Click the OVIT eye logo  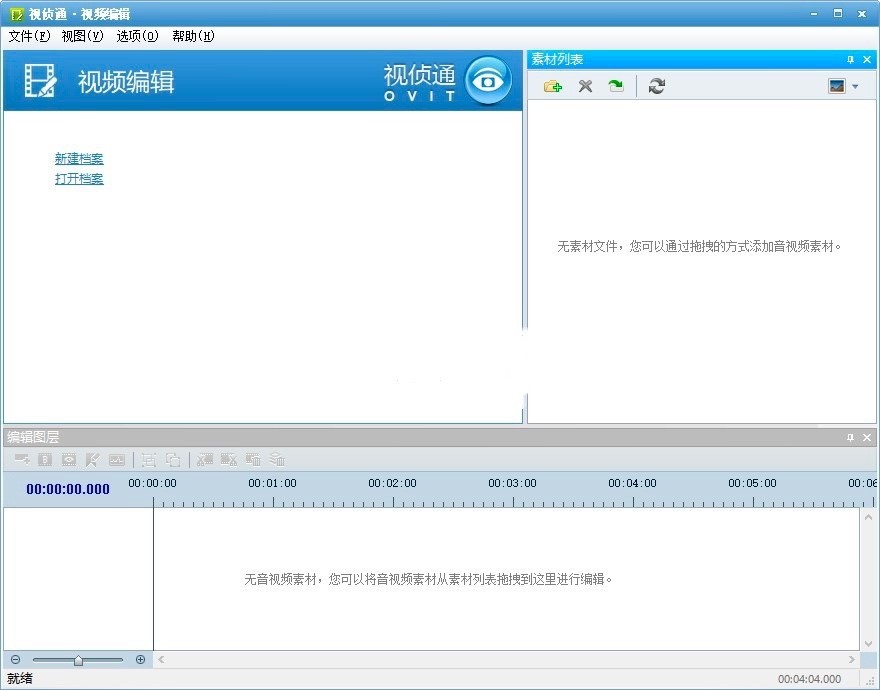(488, 80)
